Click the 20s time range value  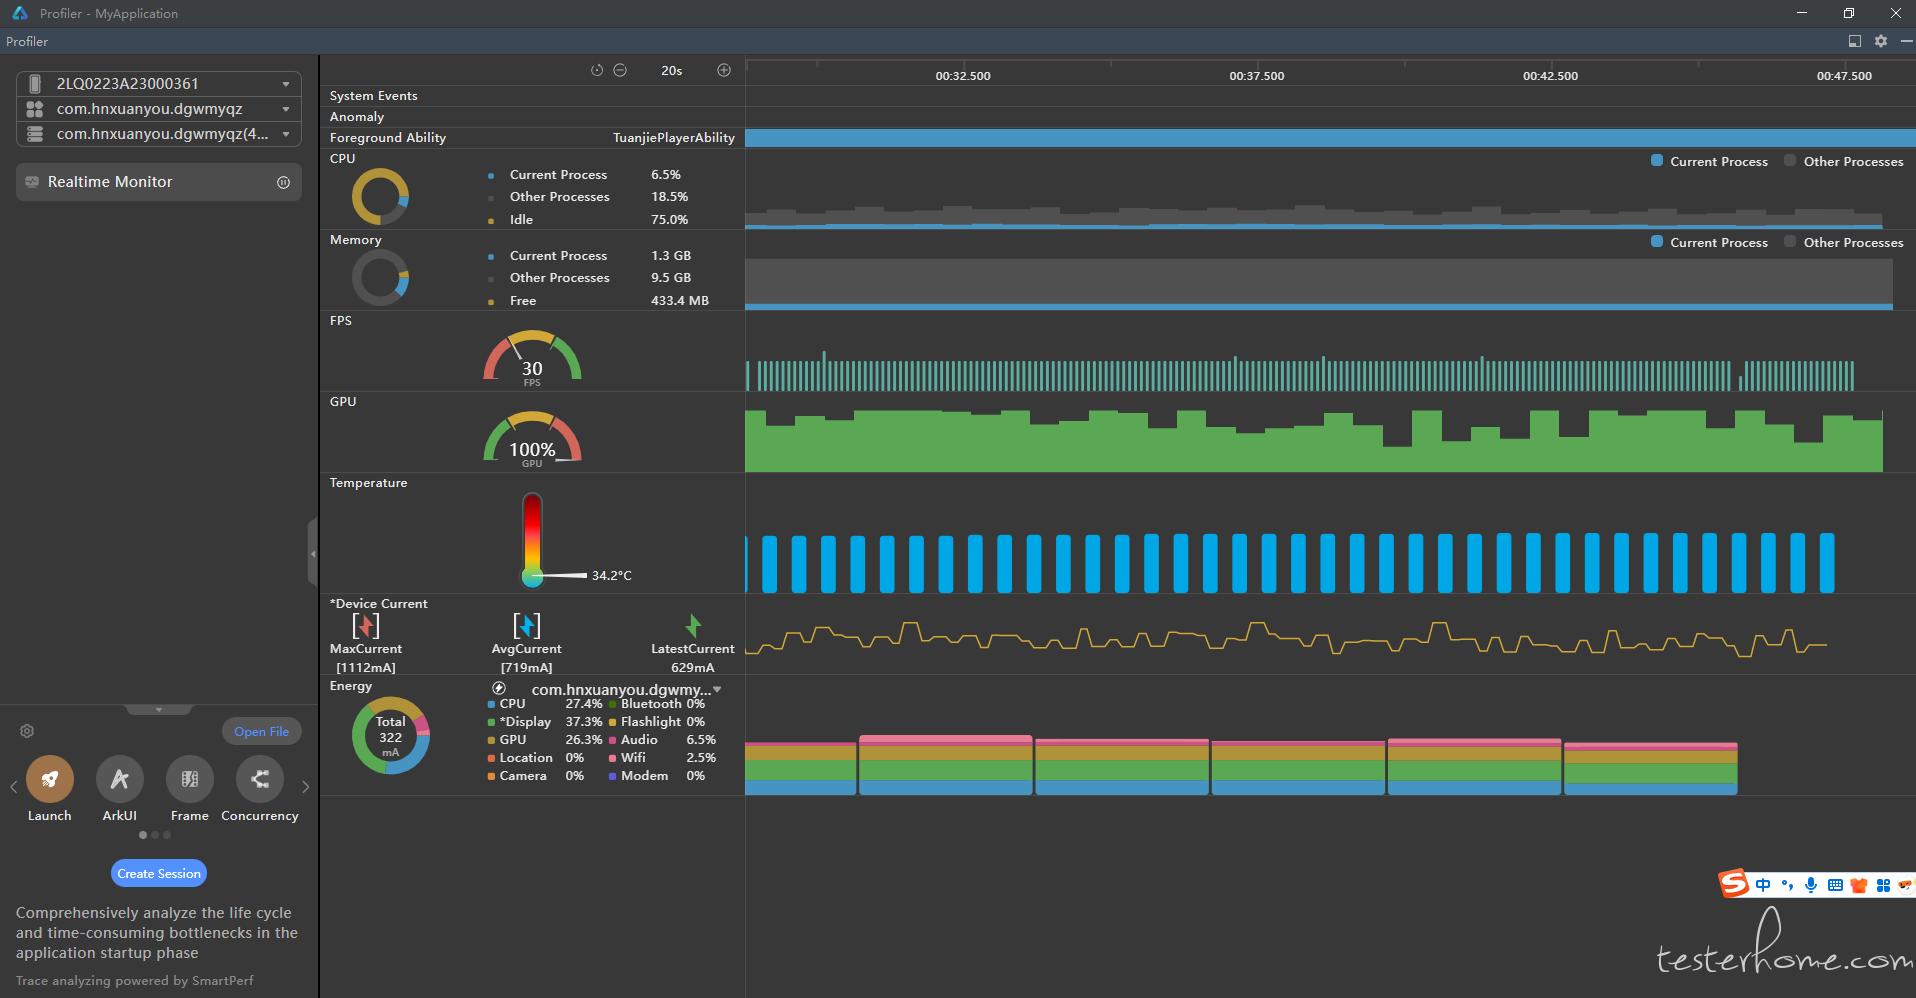[672, 70]
